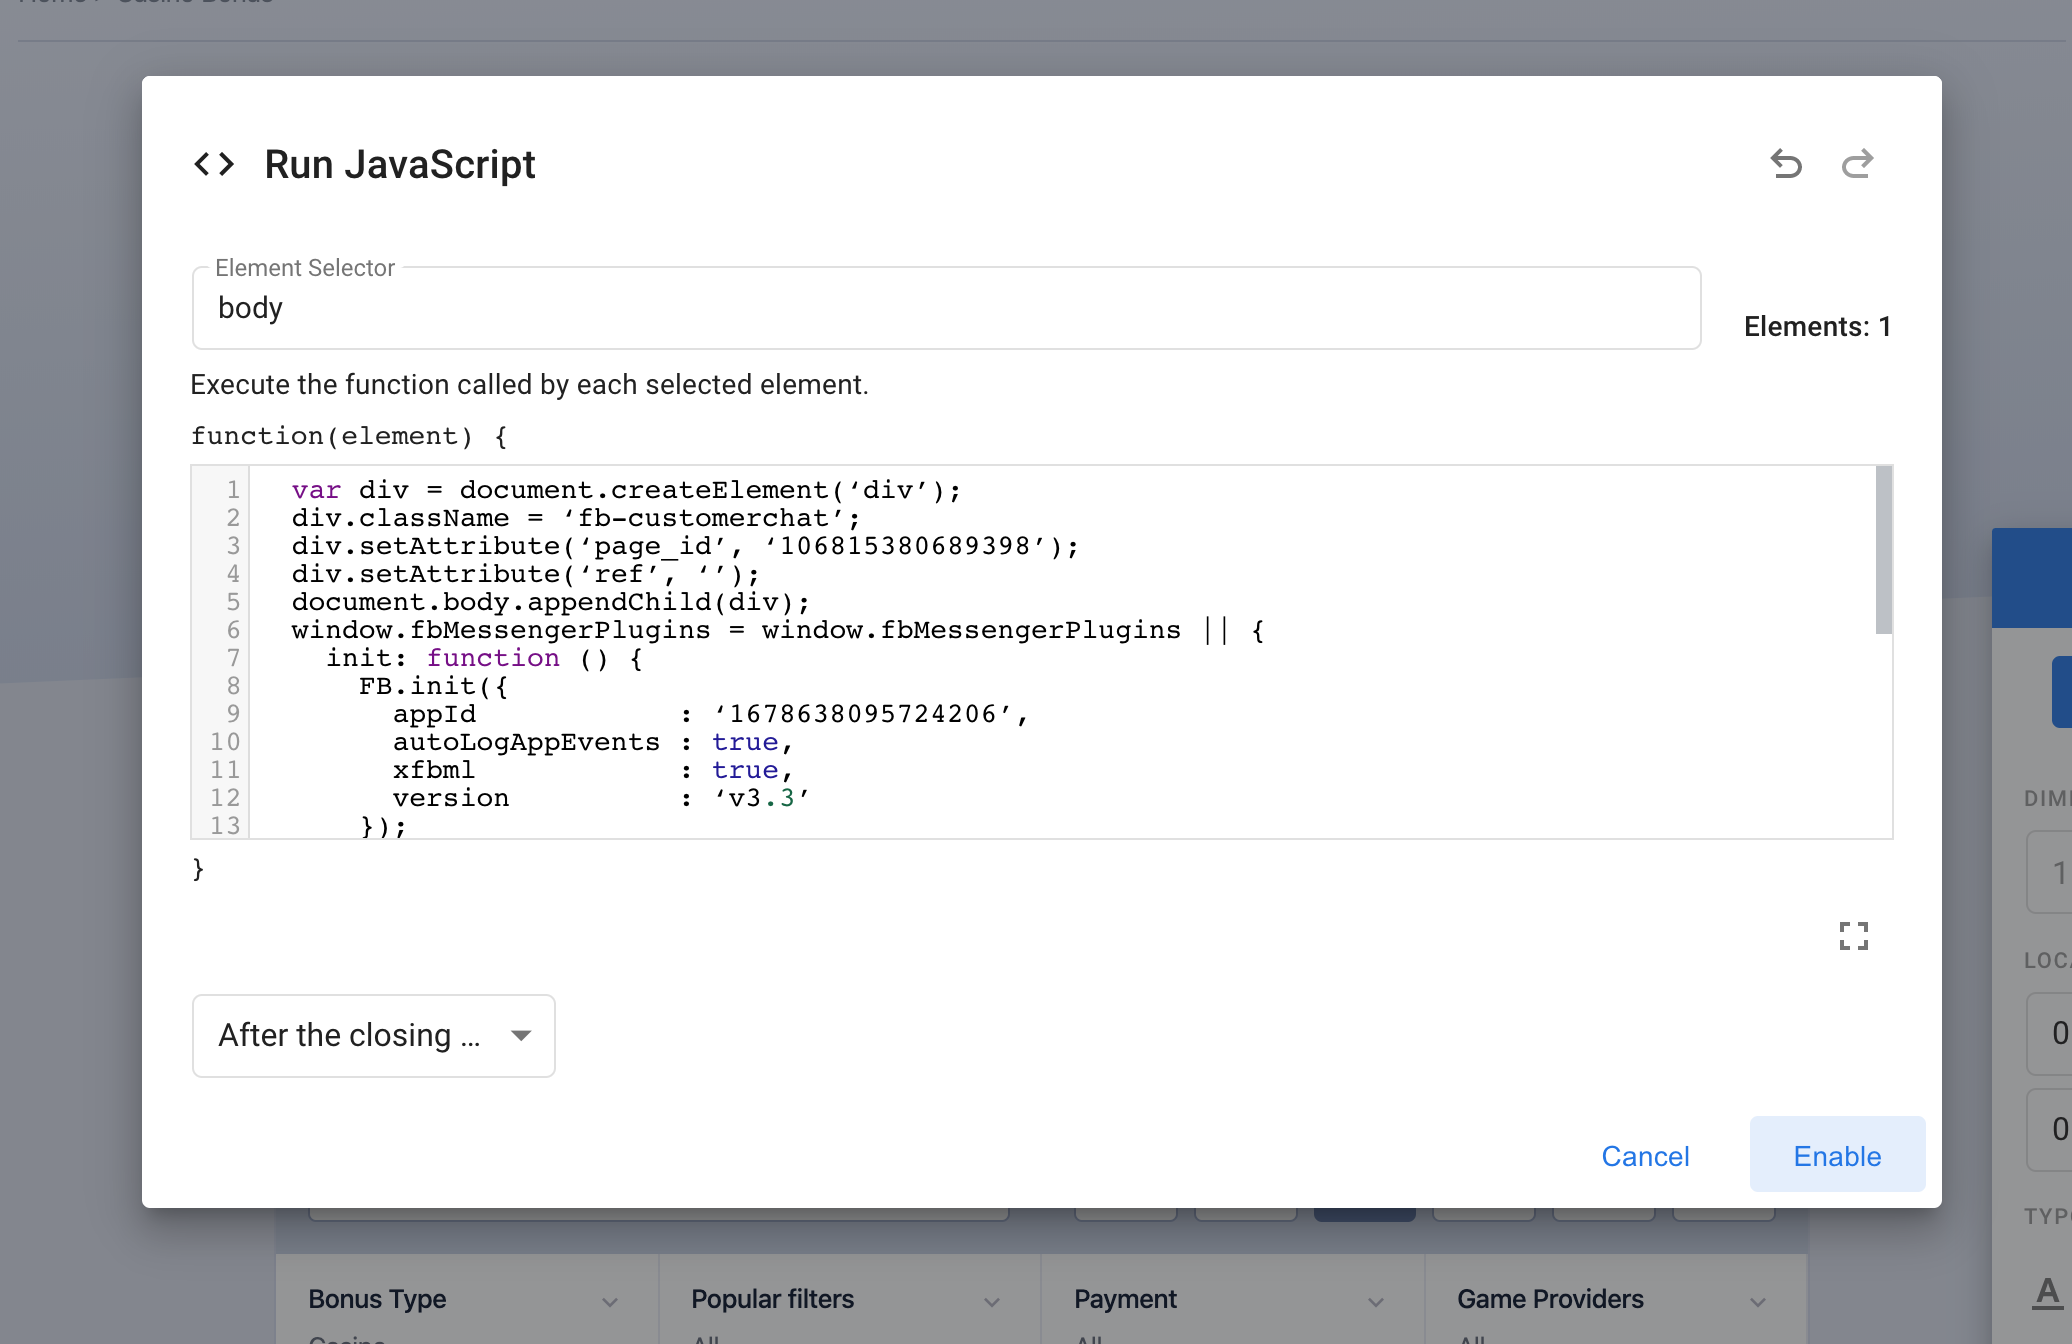Click the Home breadcrumb at top left
Viewport: 2072px width, 1344px height.
click(45, 4)
